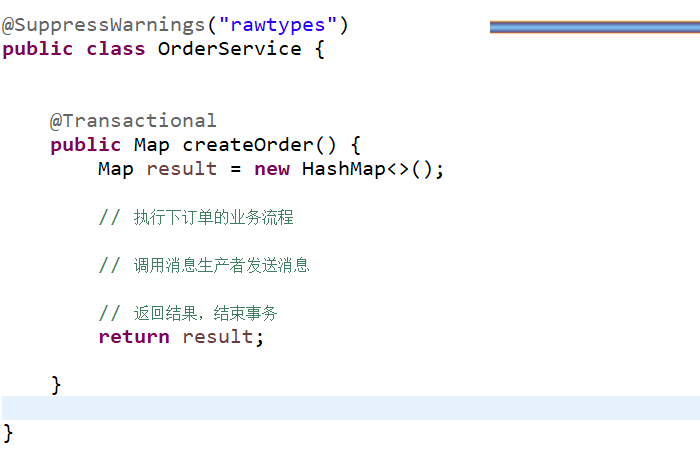Viewport: 700px width, 450px height.
Task: Click the createOrder method name
Action: (248, 145)
